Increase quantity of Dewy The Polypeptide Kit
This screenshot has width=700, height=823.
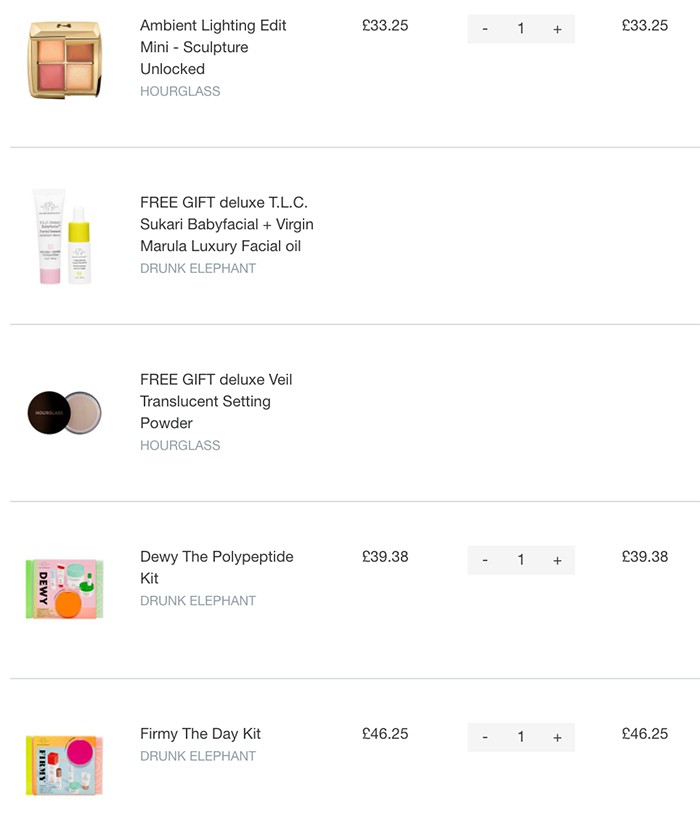coord(557,560)
